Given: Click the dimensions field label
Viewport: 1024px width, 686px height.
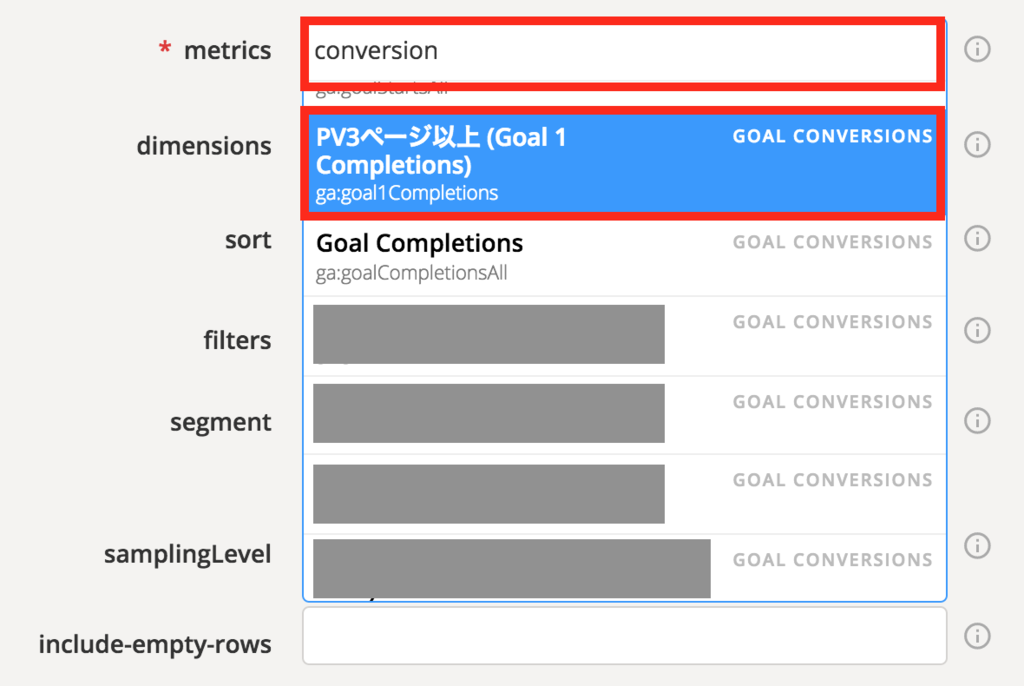Looking at the screenshot, I should point(204,146).
